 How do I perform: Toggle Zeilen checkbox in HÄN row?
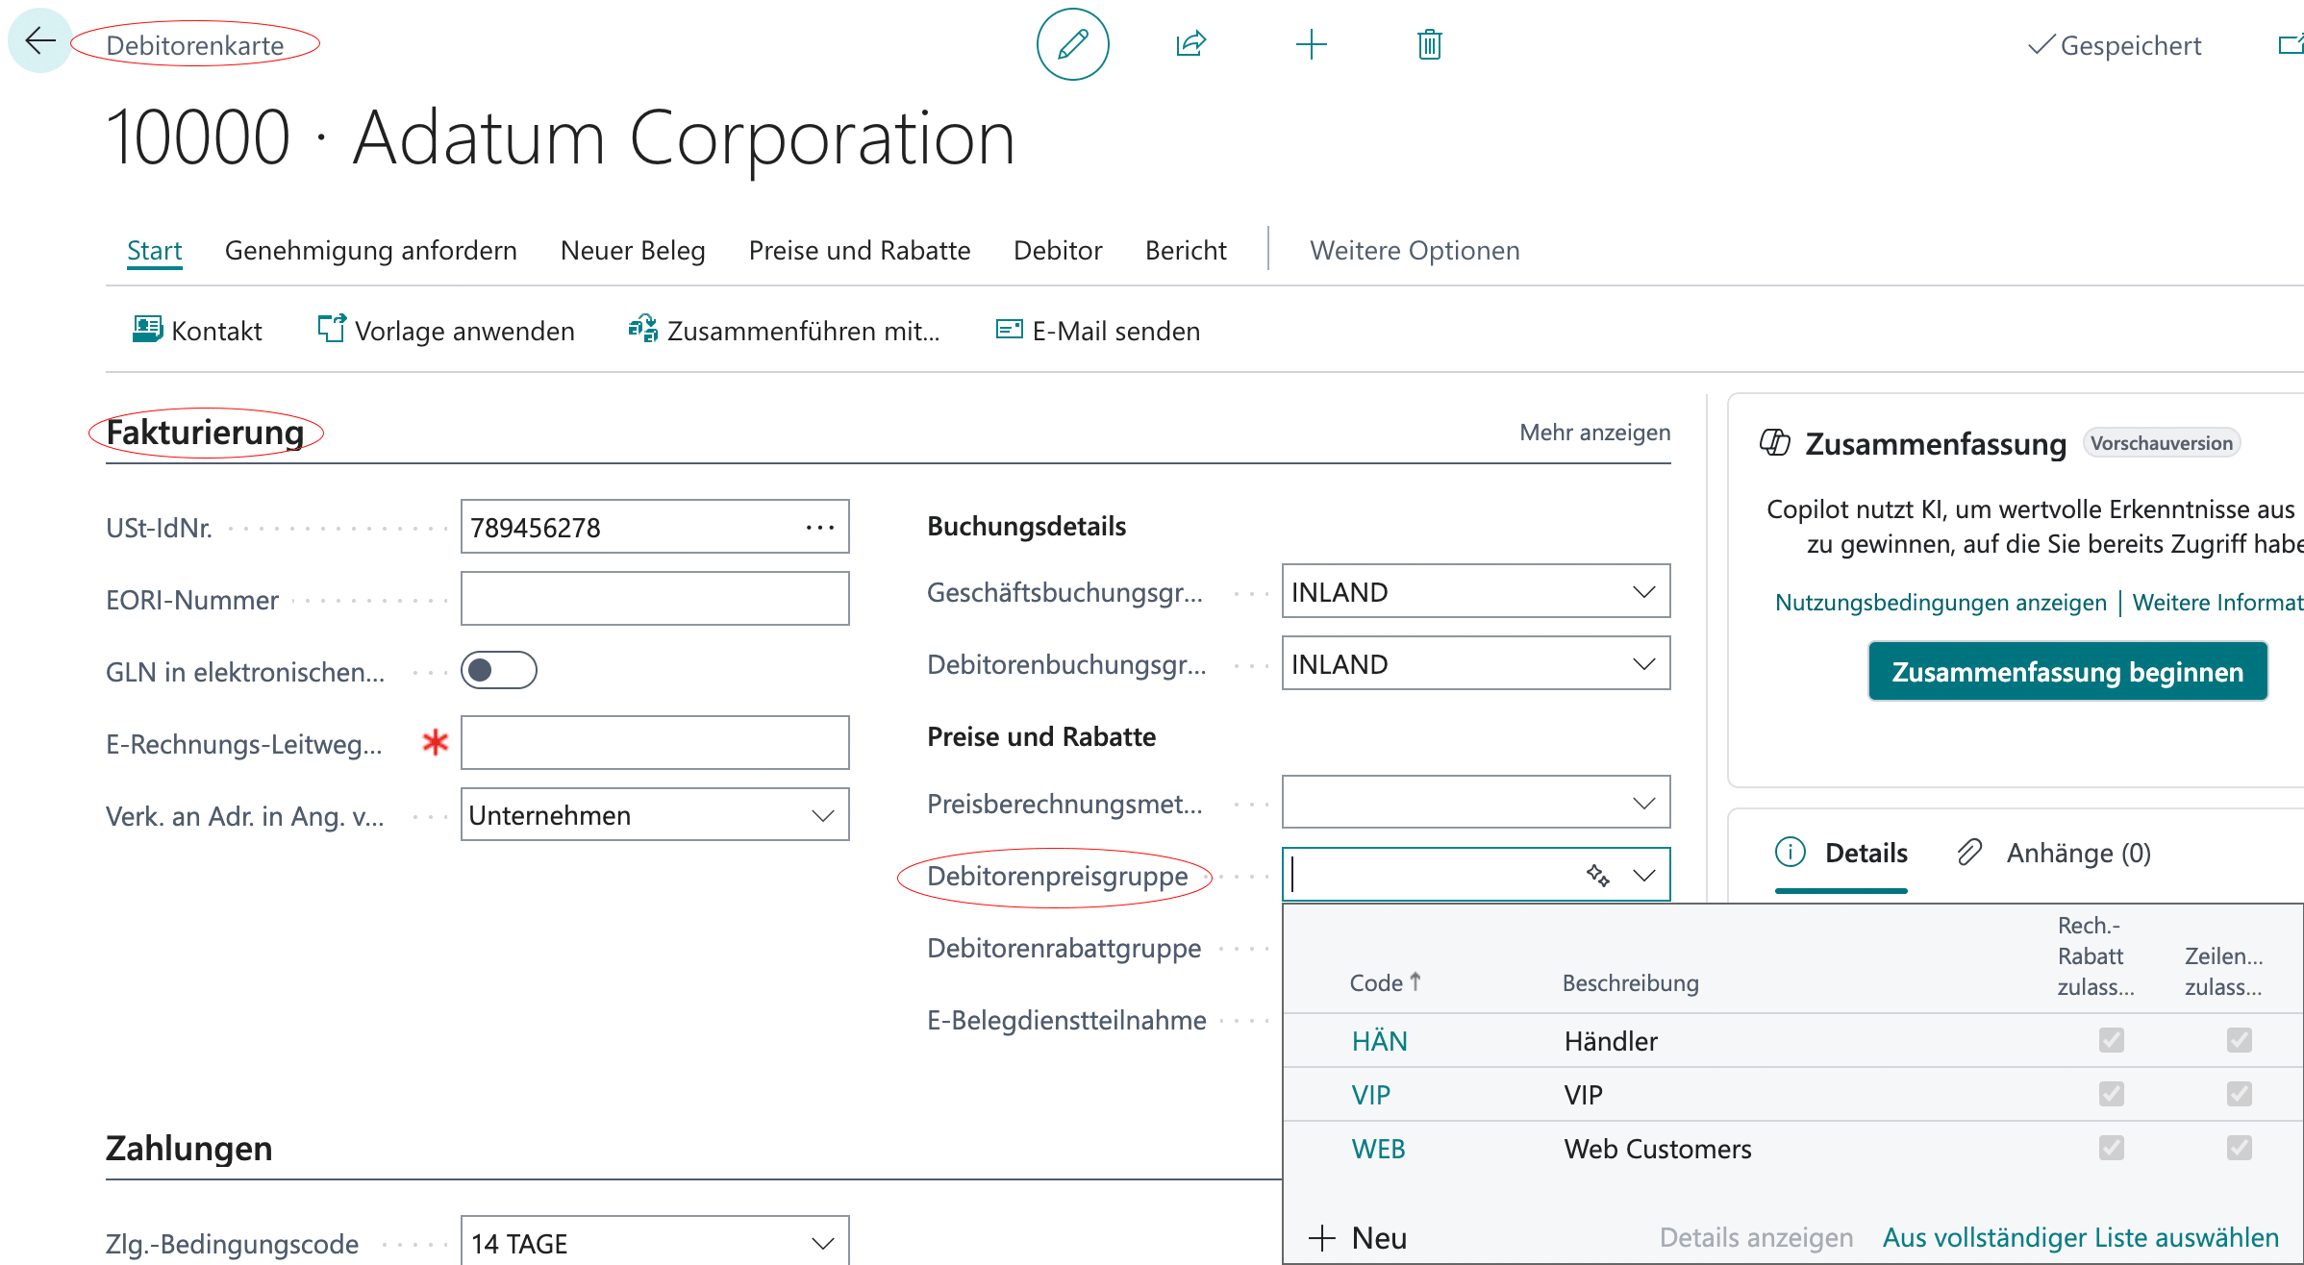2239,1041
